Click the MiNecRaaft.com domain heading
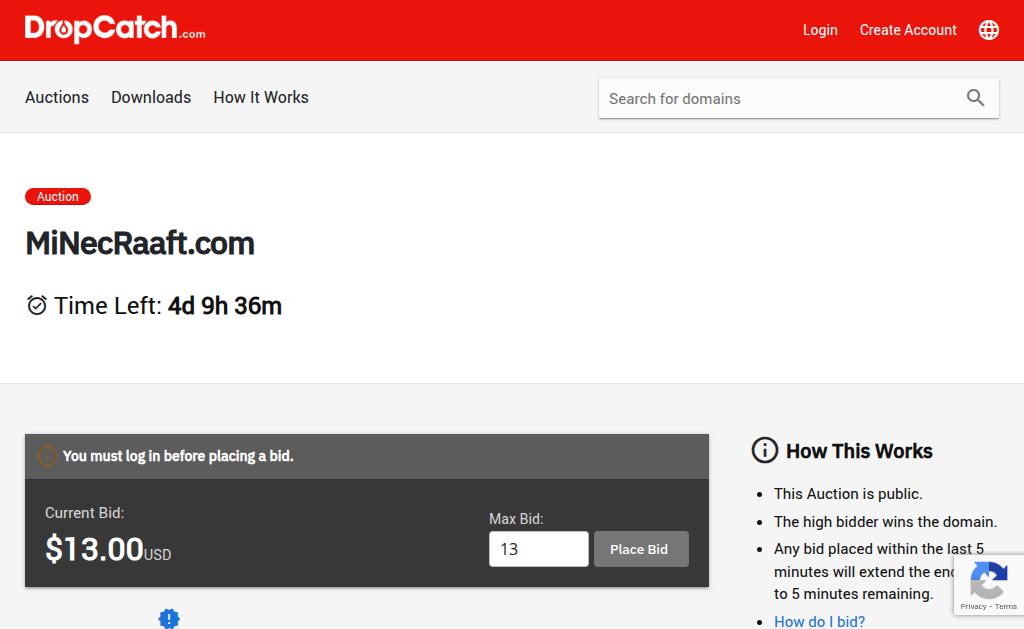Image resolution: width=1024 pixels, height=629 pixels. [x=140, y=243]
